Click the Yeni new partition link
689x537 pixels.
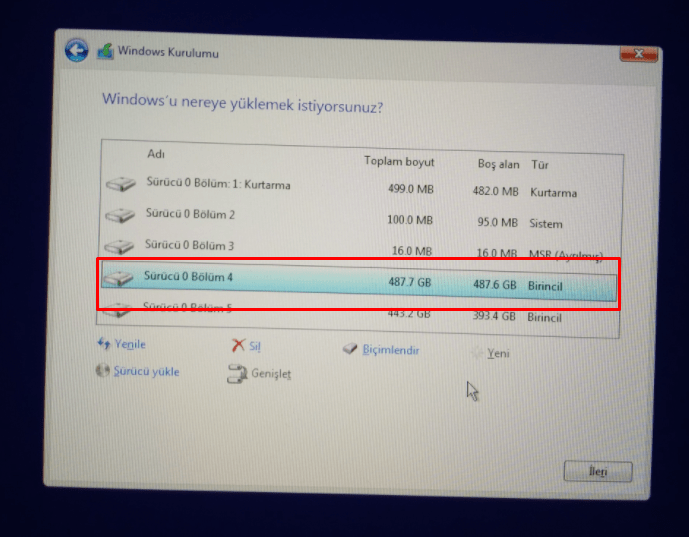(498, 353)
